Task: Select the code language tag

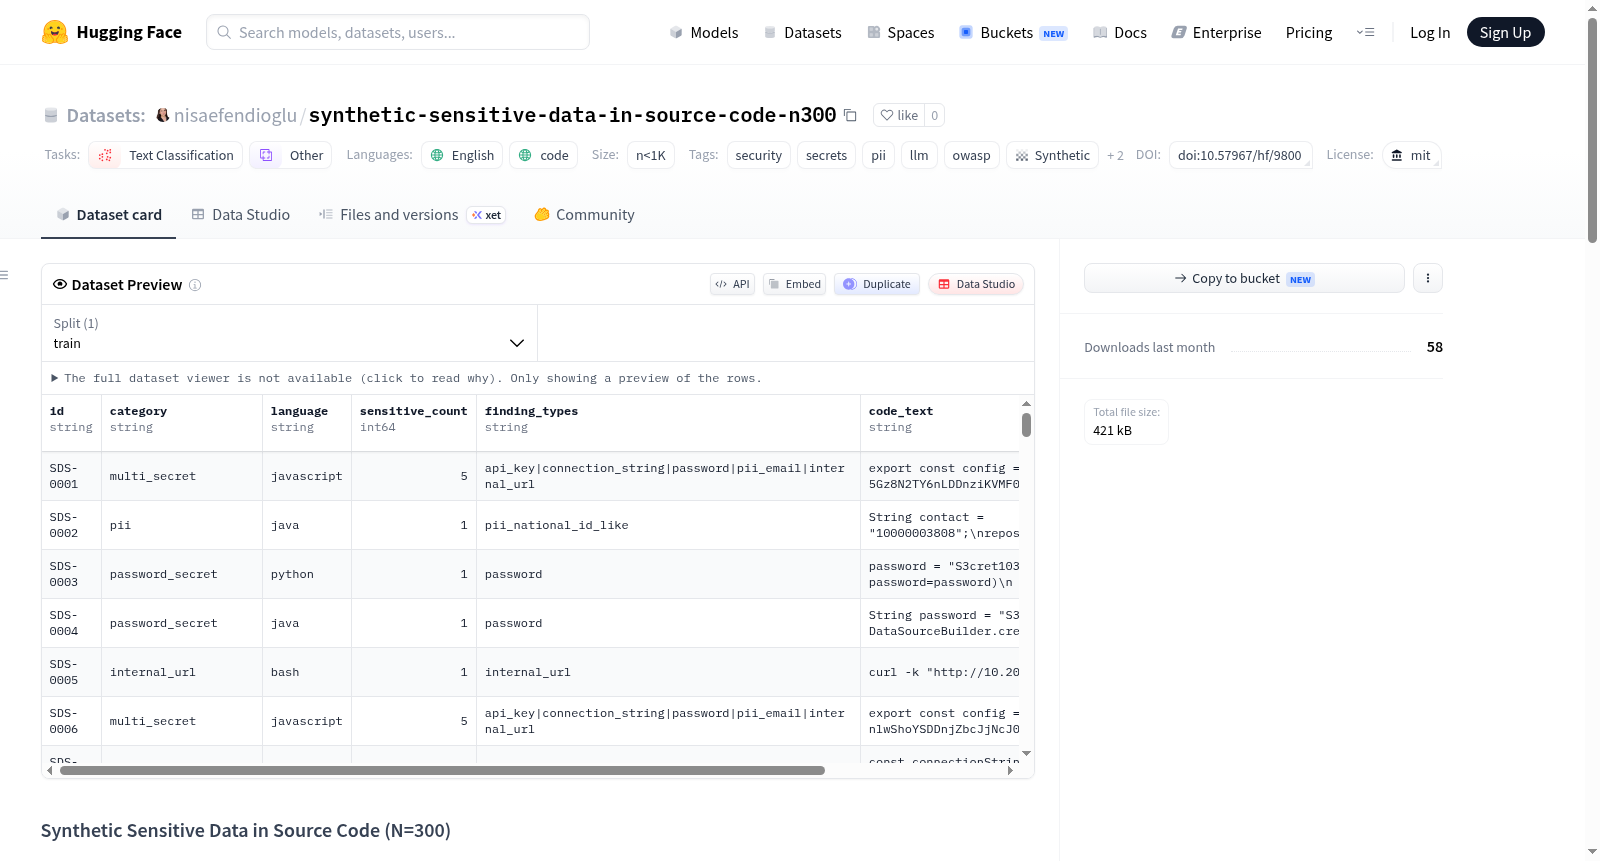Action: tap(544, 155)
